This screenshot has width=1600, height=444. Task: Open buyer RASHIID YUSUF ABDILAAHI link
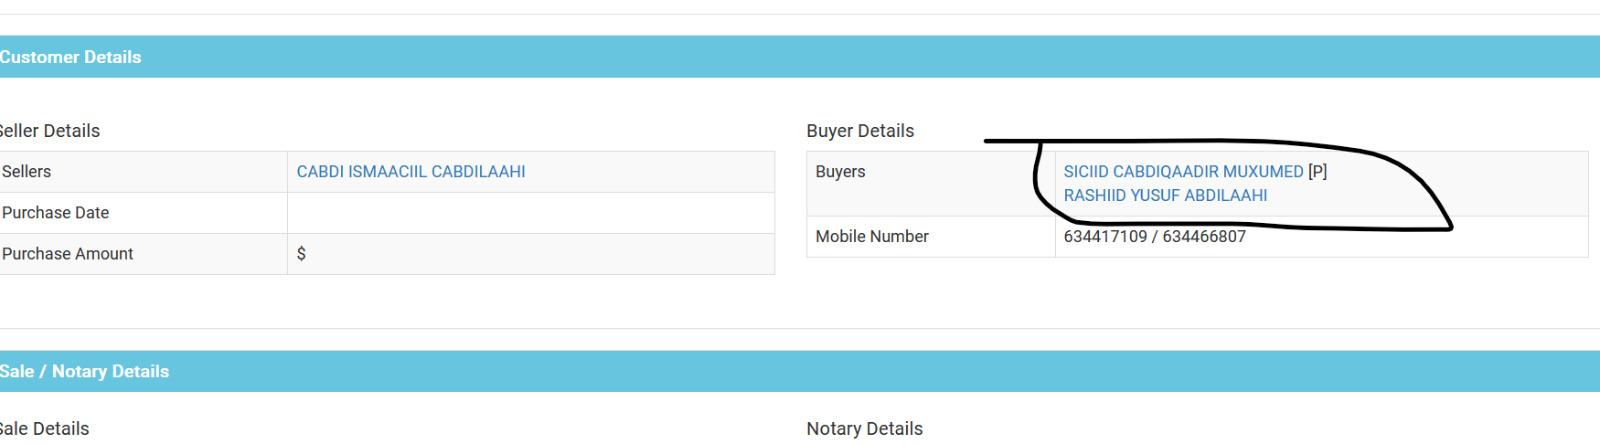[x=1165, y=196]
